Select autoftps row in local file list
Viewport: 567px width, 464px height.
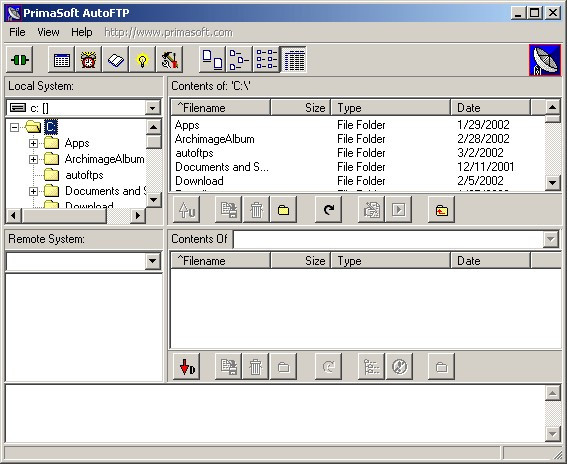click(358, 153)
